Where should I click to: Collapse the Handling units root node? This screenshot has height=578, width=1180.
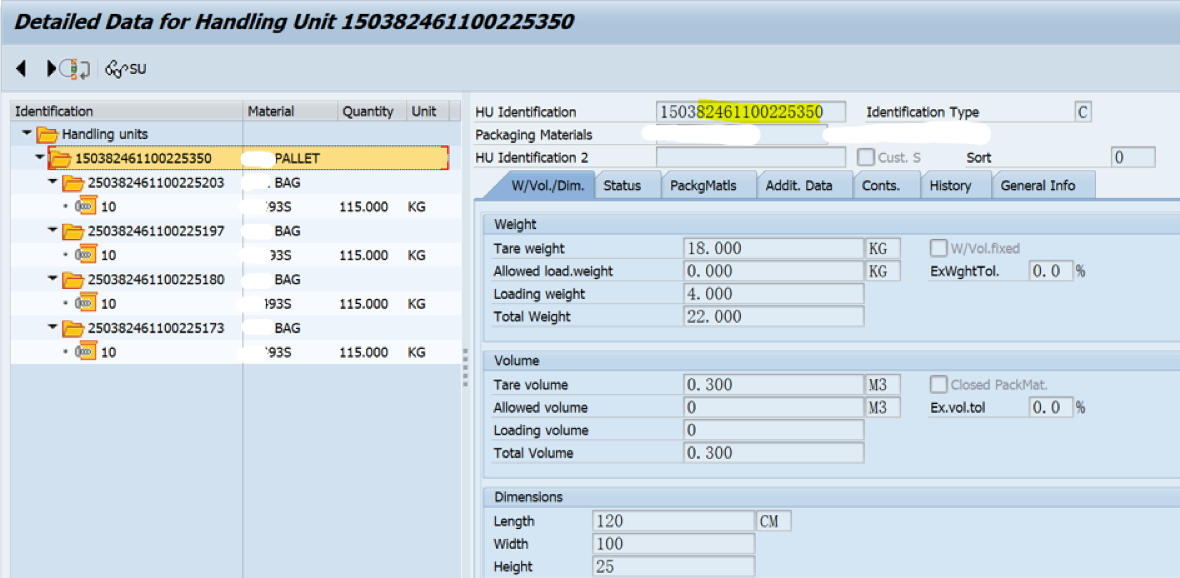pyautogui.click(x=24, y=135)
